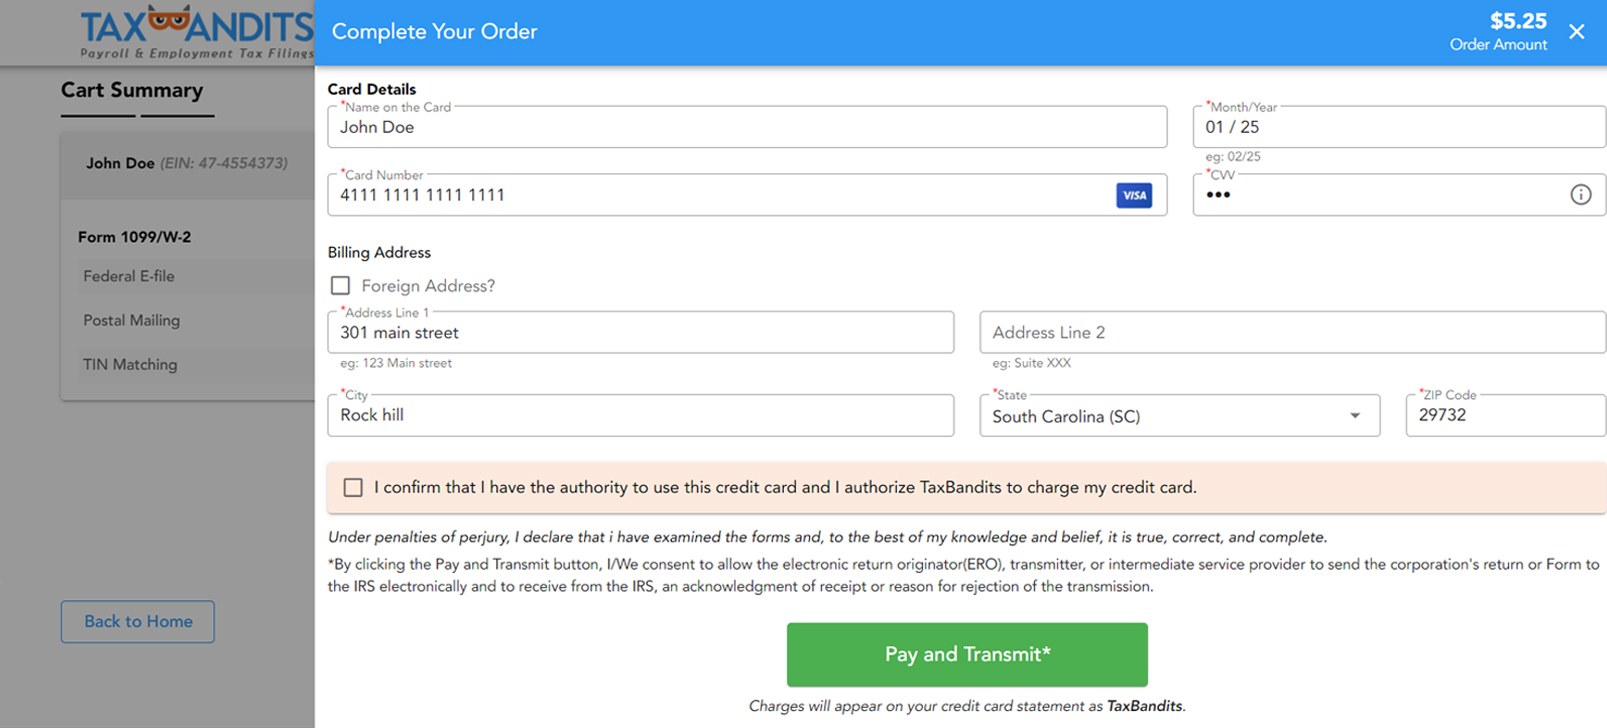Image resolution: width=1607 pixels, height=728 pixels.
Task: Select South Carolina in the State selector
Action: click(1180, 416)
